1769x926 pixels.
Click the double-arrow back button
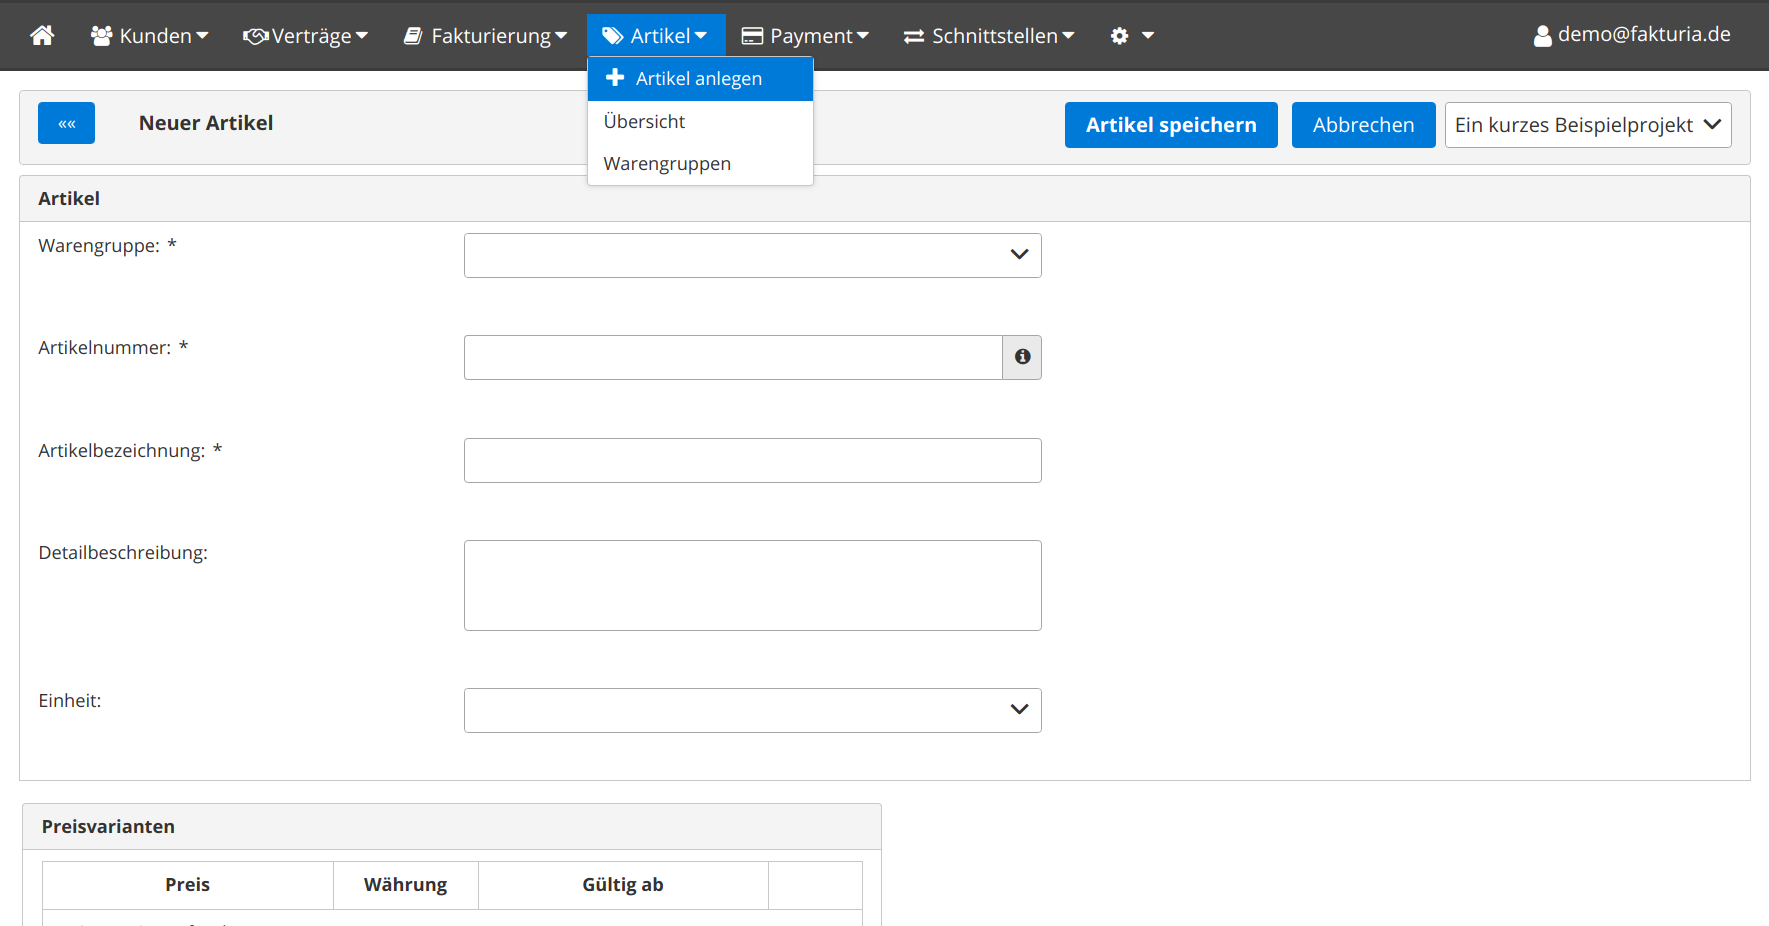pos(66,123)
